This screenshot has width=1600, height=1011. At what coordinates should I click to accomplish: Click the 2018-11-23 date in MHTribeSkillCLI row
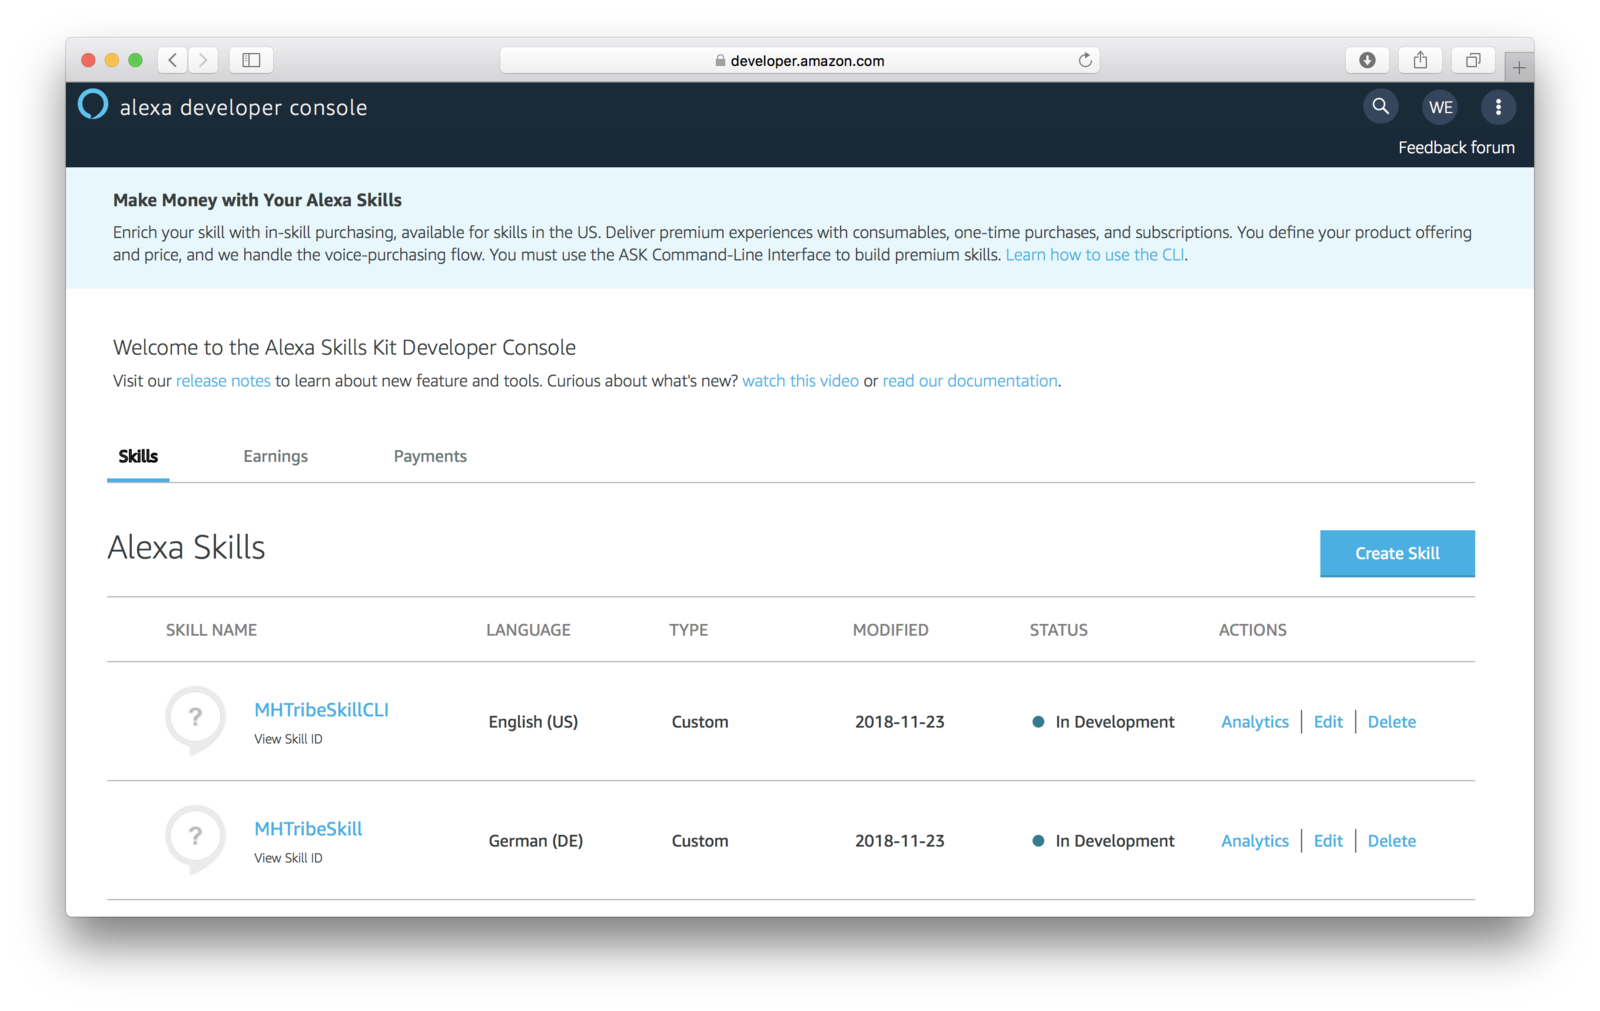899,722
